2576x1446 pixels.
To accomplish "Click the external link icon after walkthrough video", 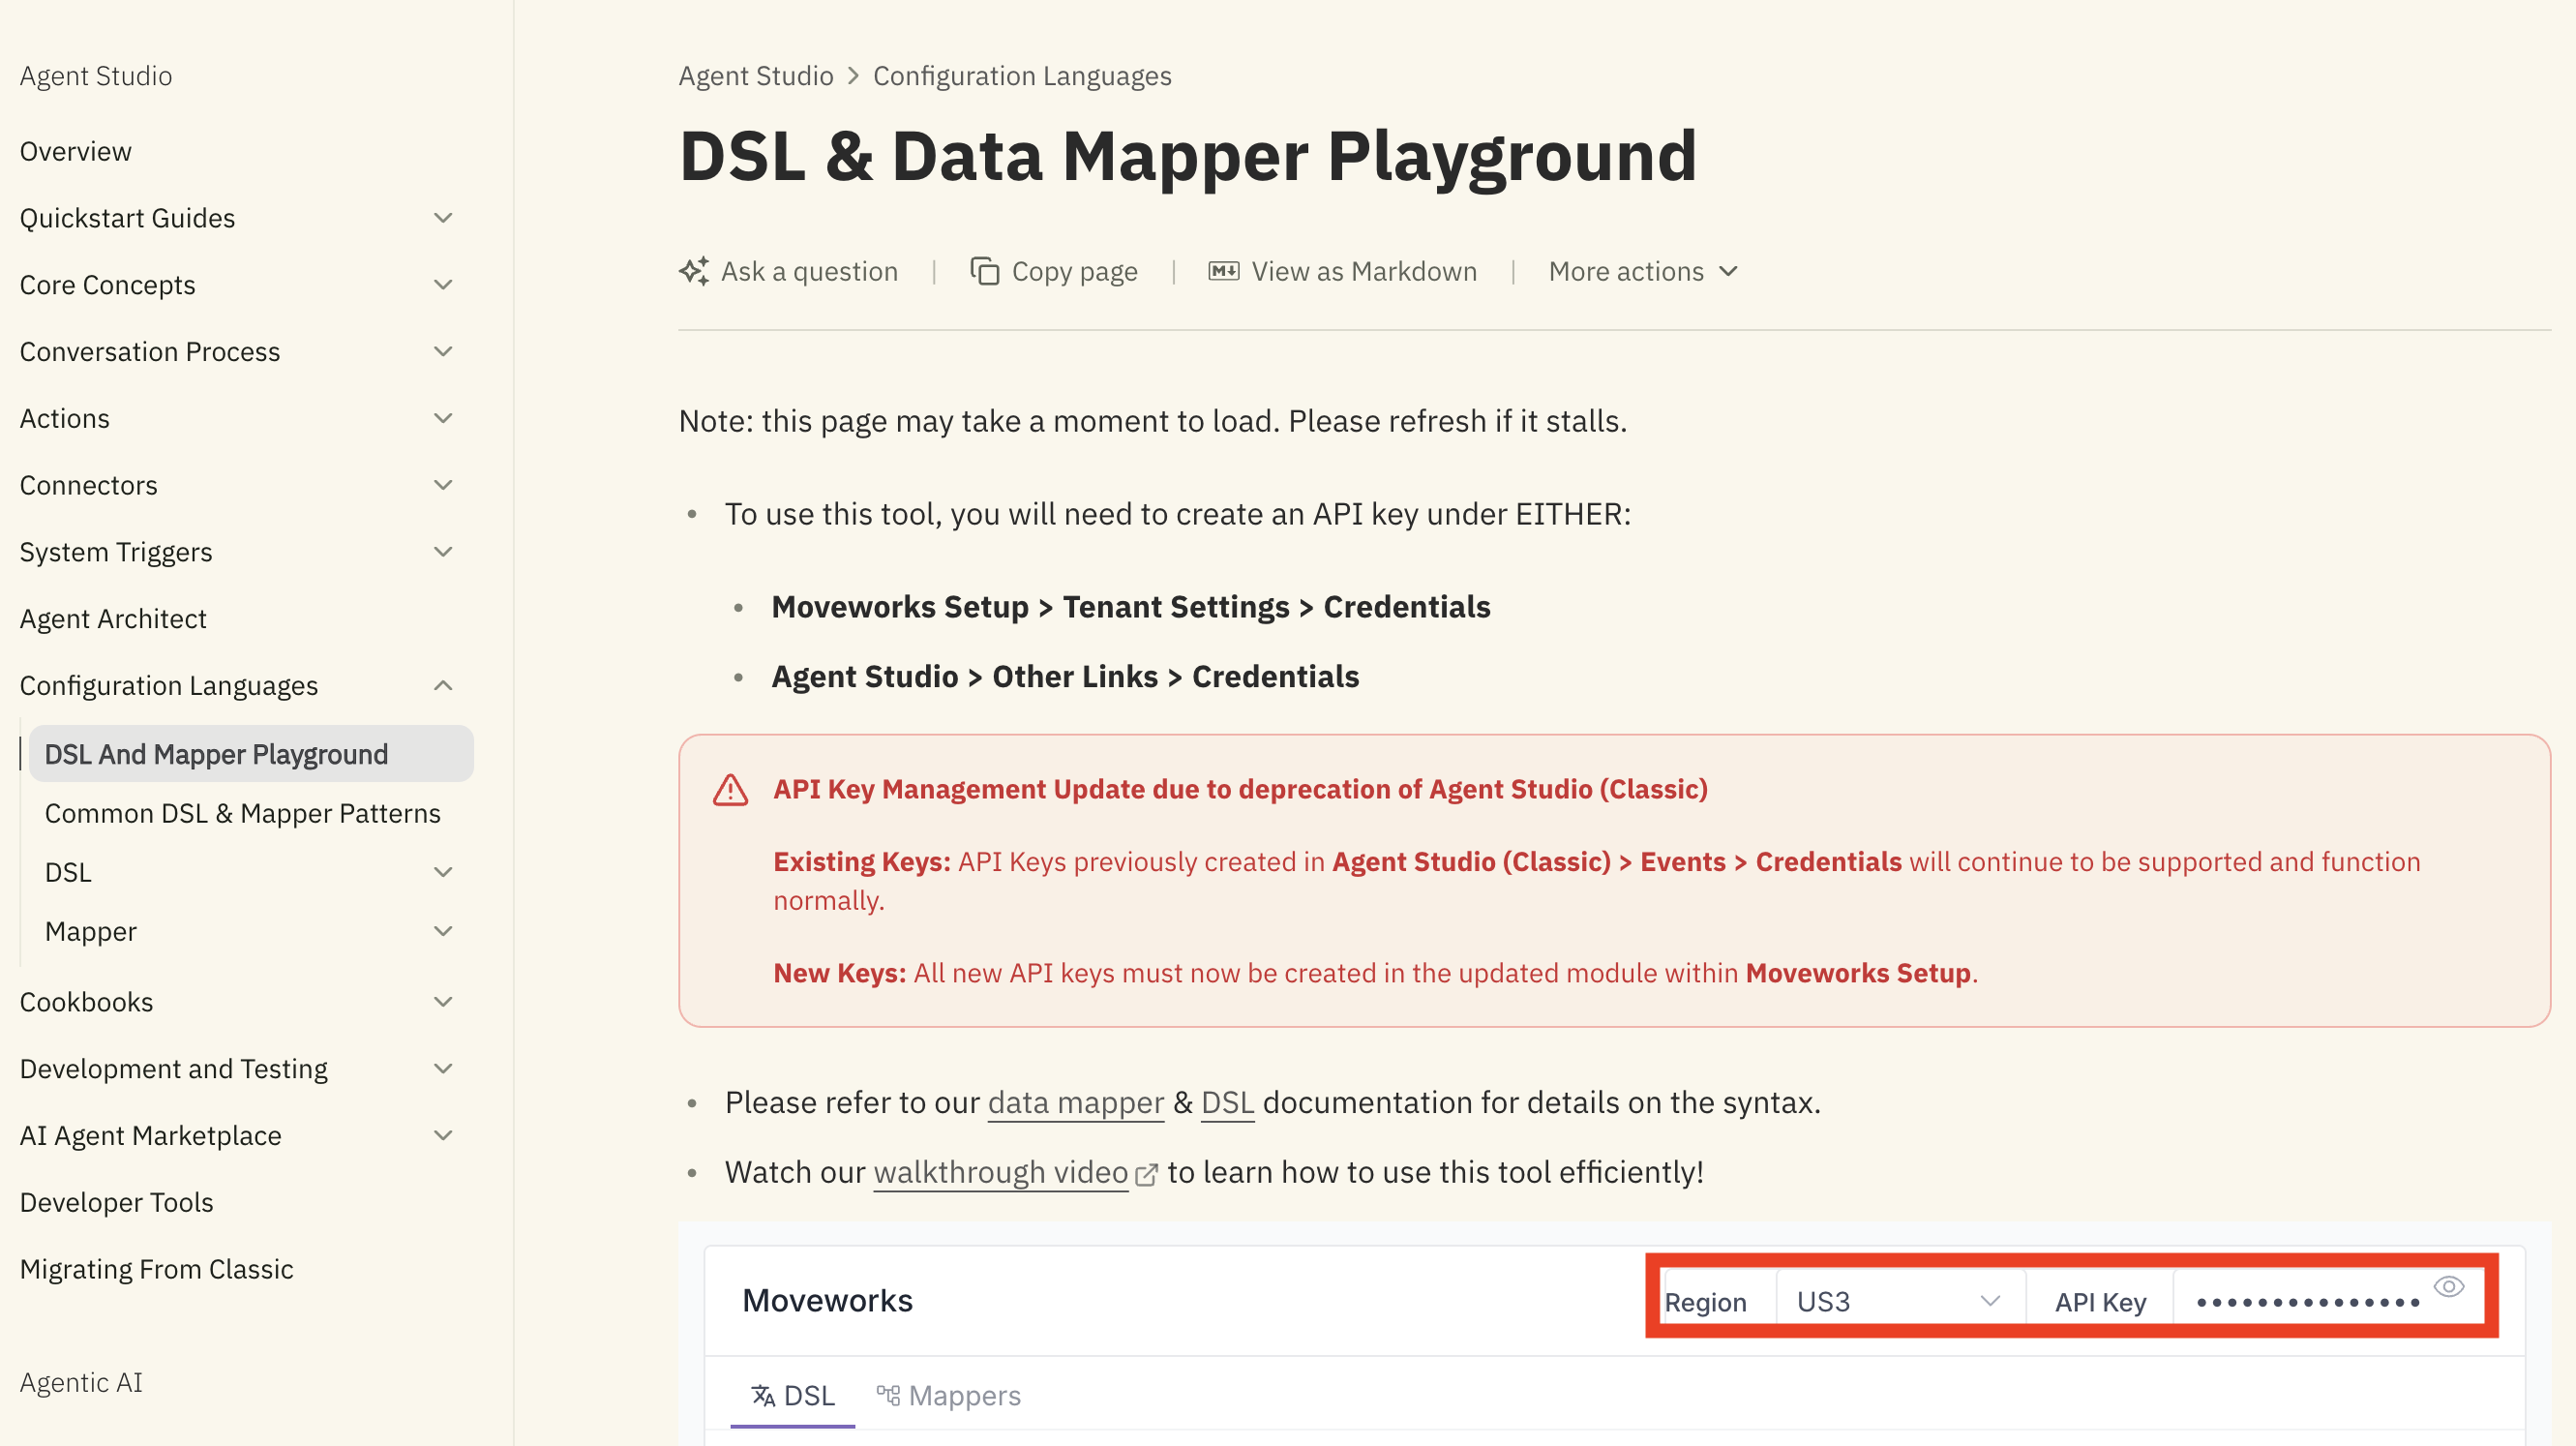I will pyautogui.click(x=1146, y=1174).
